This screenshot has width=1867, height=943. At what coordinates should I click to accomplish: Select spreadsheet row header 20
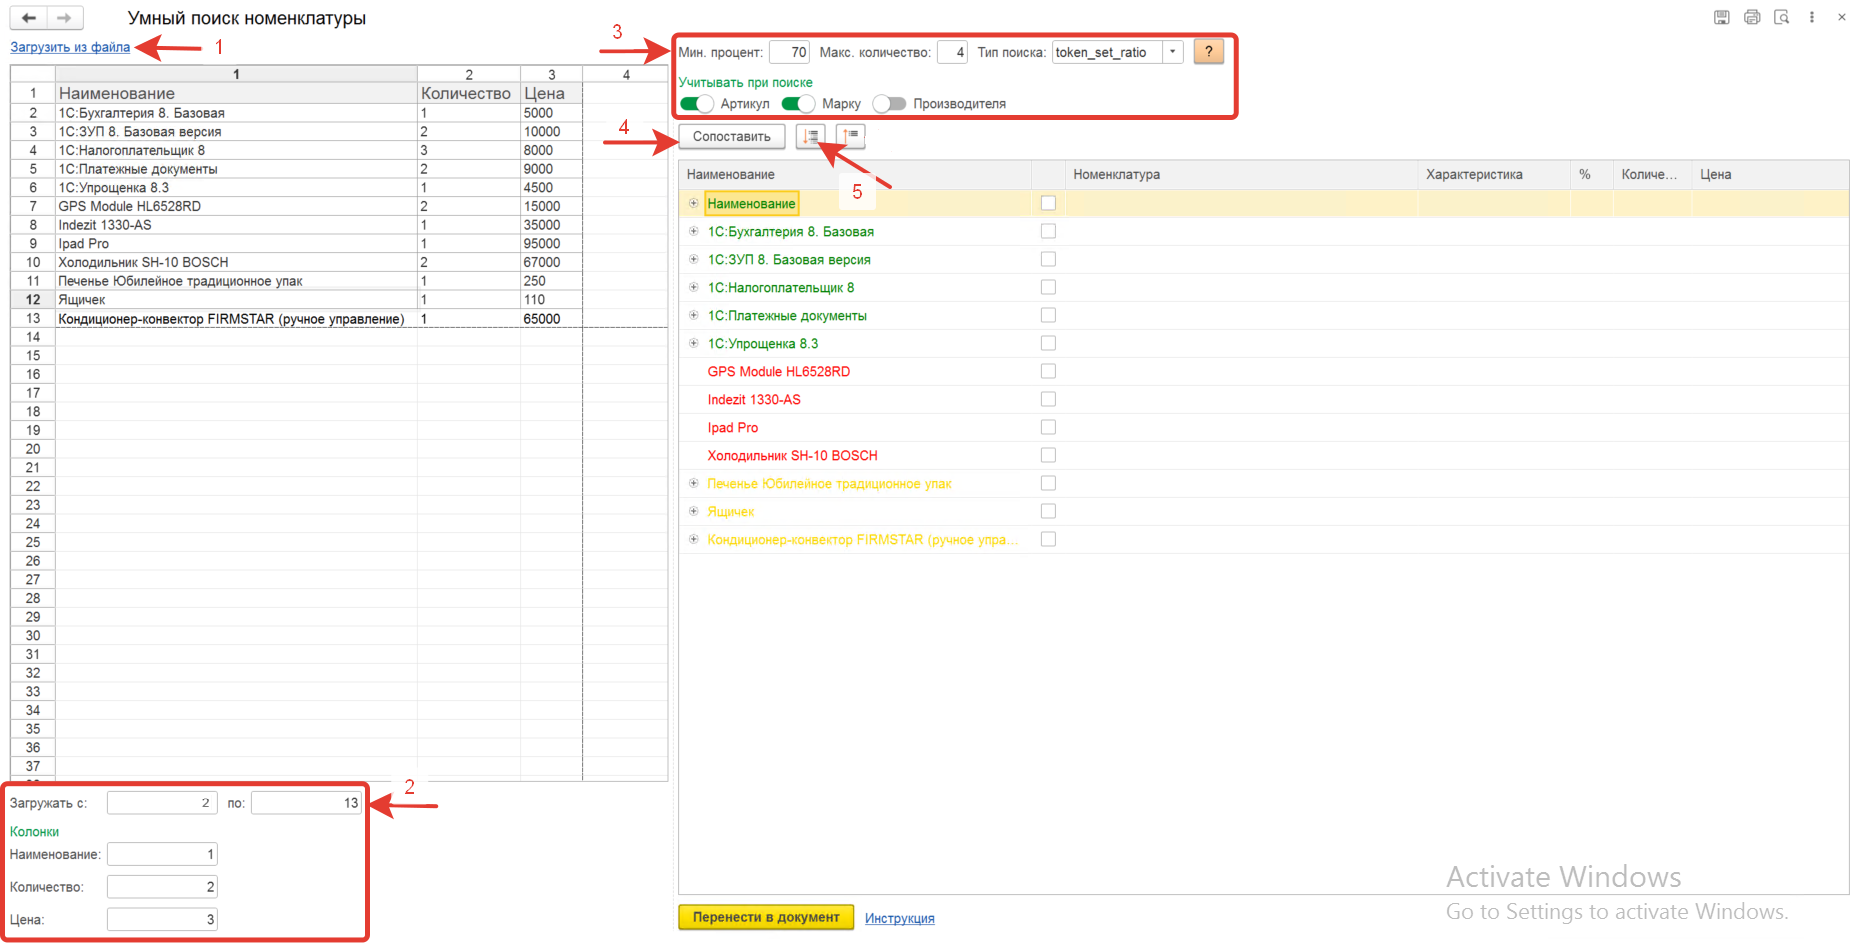tap(33, 449)
